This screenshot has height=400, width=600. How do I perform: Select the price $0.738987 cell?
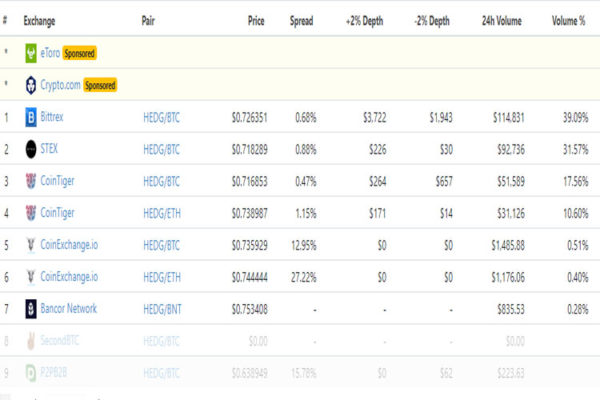click(249, 213)
